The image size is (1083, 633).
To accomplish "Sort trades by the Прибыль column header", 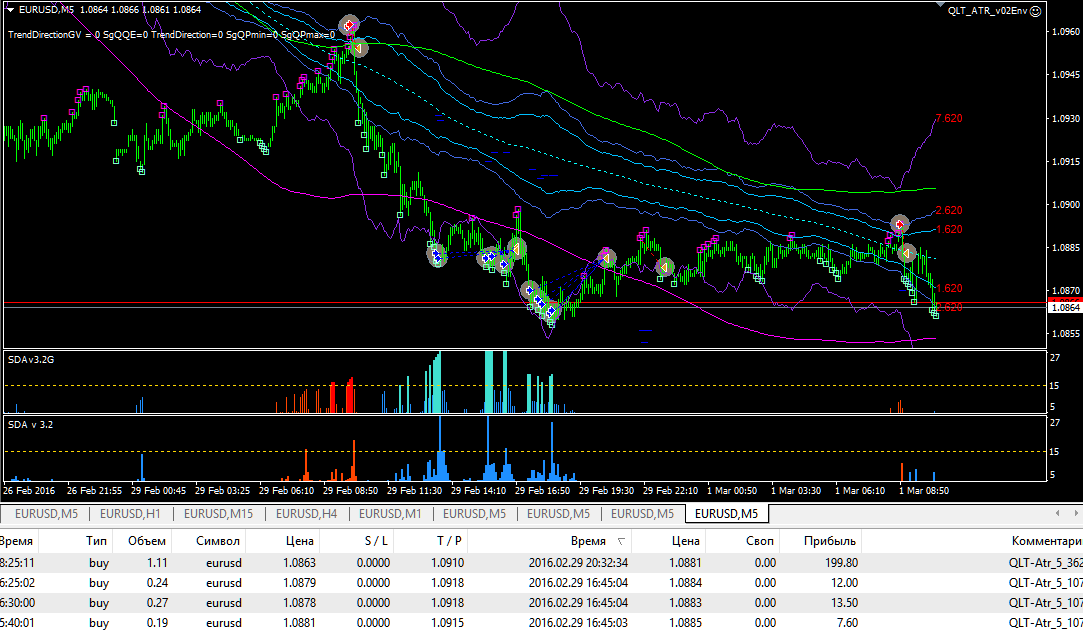I will point(830,541).
